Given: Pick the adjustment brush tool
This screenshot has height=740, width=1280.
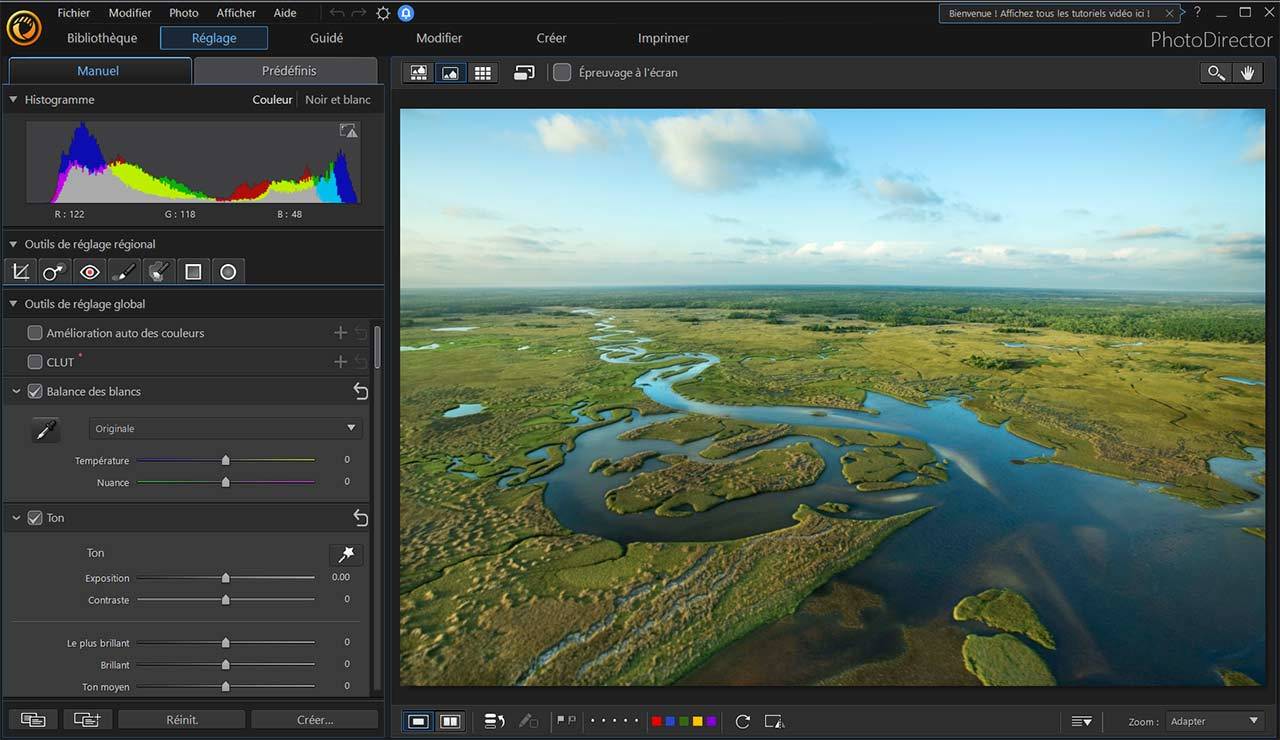Looking at the screenshot, I should [x=124, y=272].
